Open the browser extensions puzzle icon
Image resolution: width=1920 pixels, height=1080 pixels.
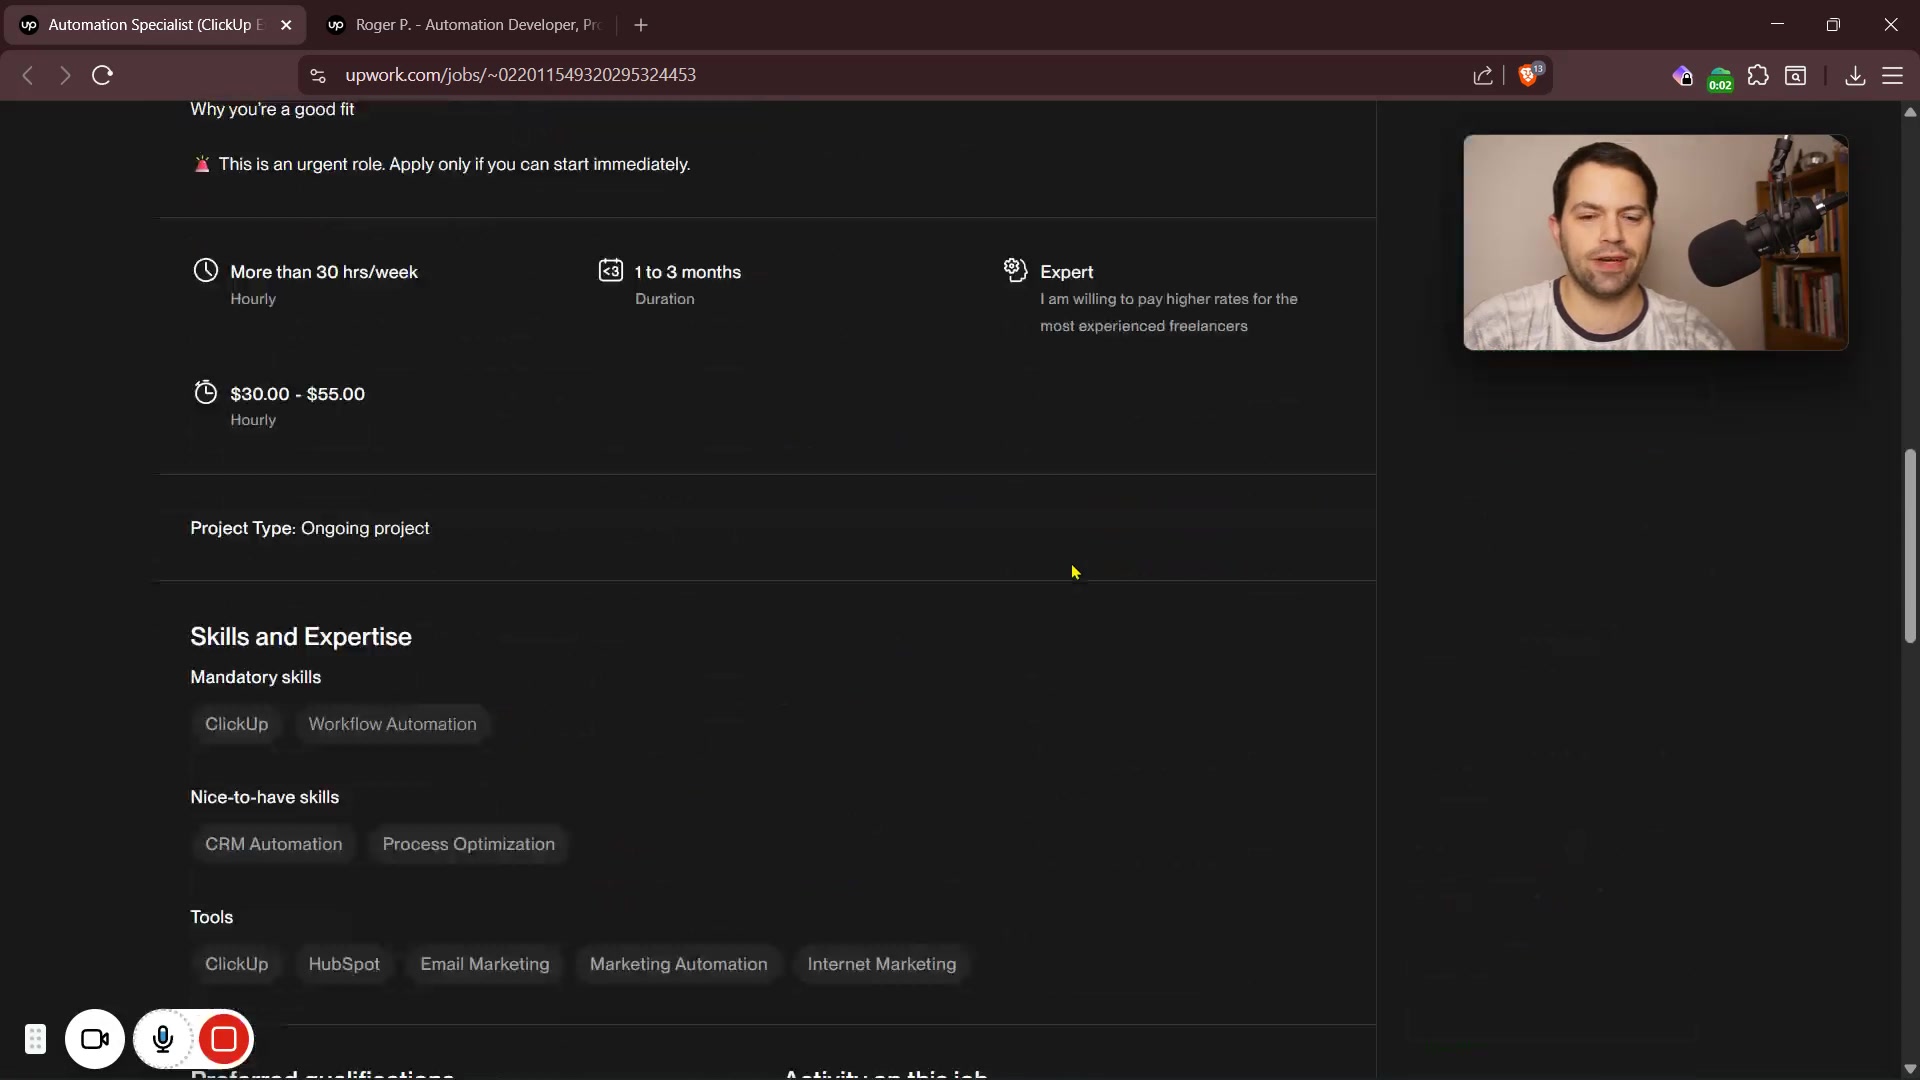1758,75
